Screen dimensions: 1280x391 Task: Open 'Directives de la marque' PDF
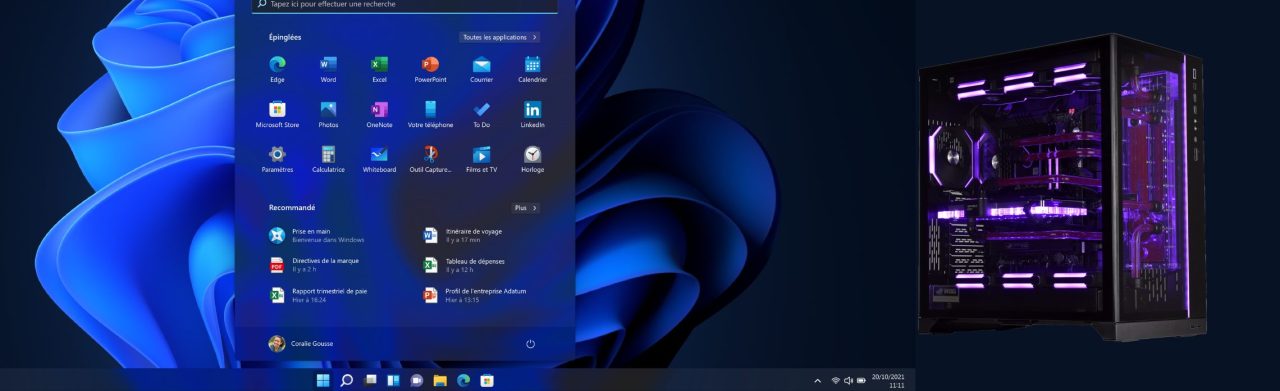click(x=314, y=265)
